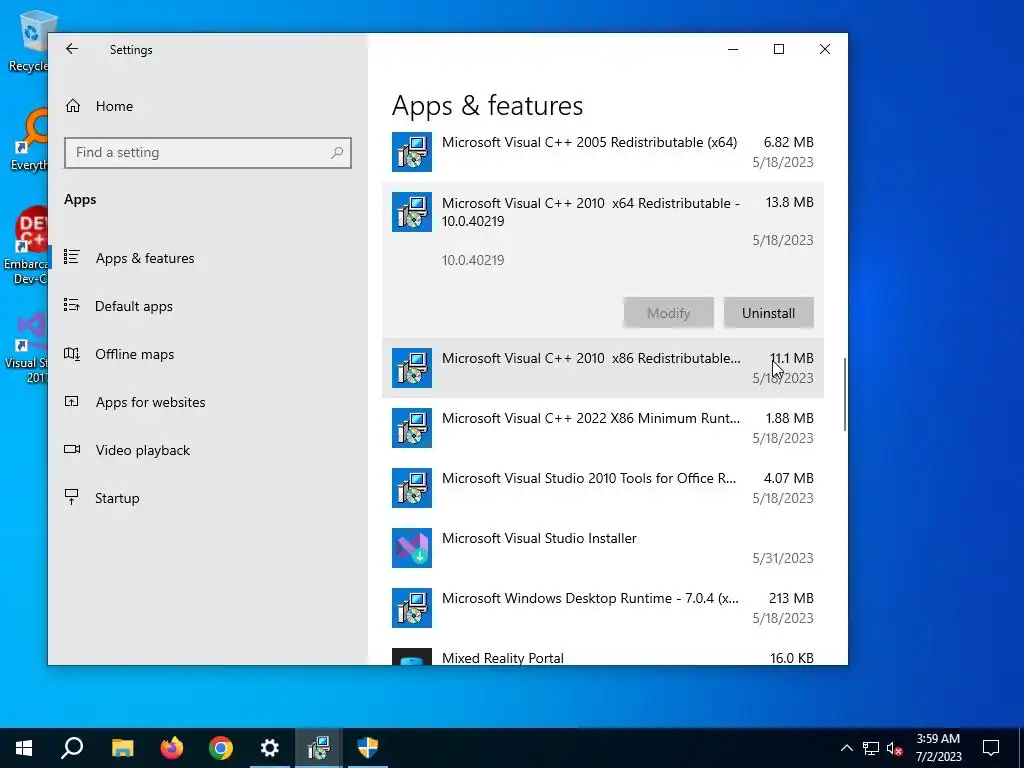
Task: Click the Microsoft Visual Studio Installer icon
Action: [411, 548]
